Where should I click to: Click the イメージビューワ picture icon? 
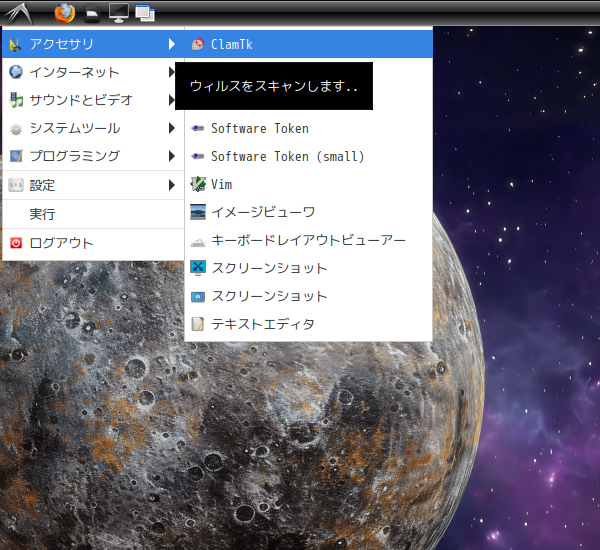tap(198, 212)
